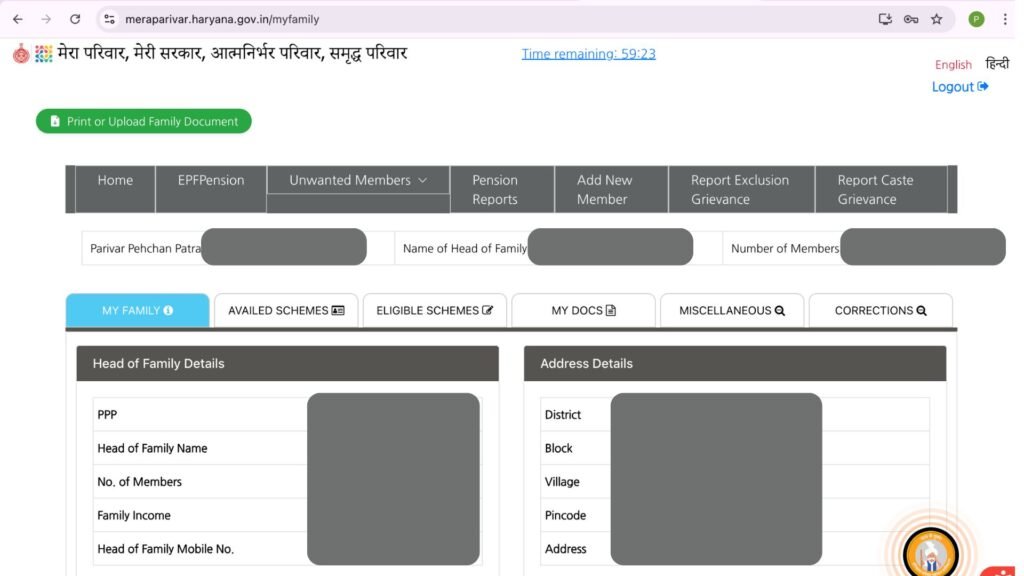
Task: Click the edit icon on ELIGIBLE SCHEMES tab
Action: pos(489,310)
